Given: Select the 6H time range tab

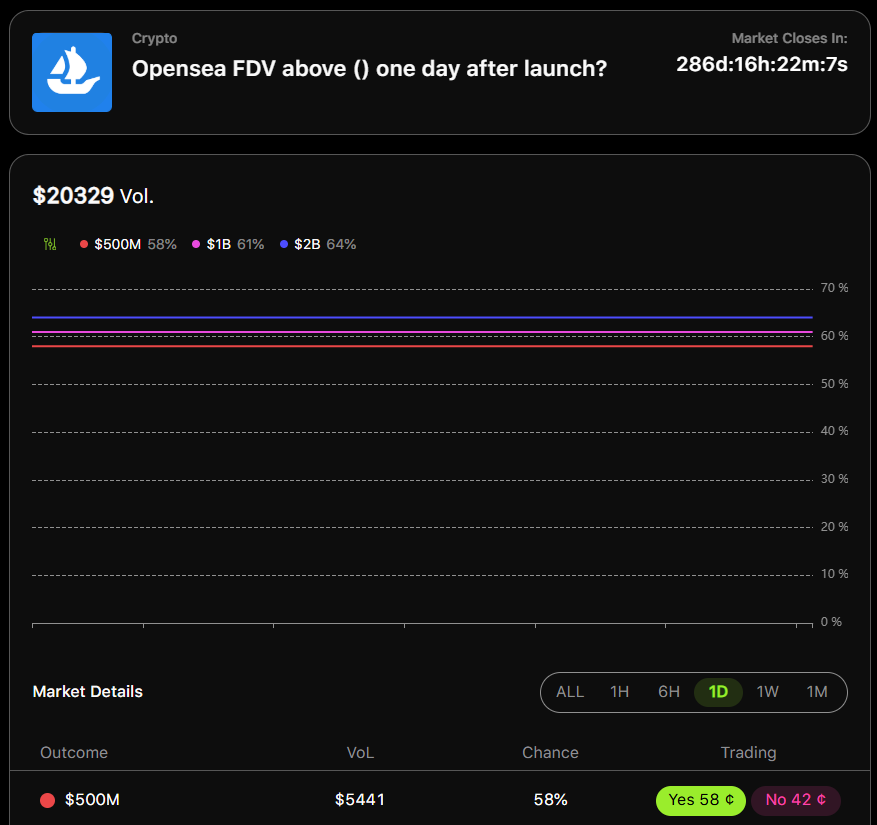Looking at the screenshot, I should (x=668, y=692).
